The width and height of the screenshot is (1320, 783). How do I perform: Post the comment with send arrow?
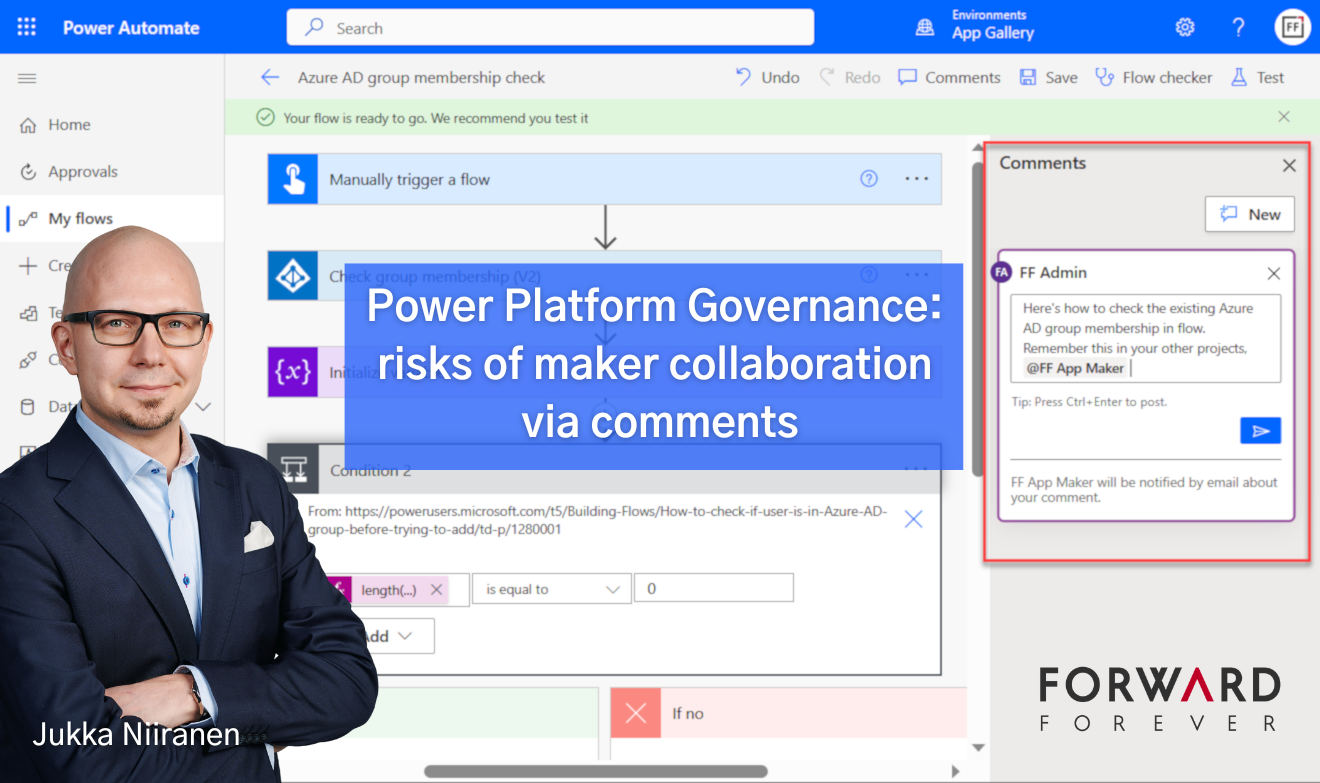click(x=1261, y=430)
